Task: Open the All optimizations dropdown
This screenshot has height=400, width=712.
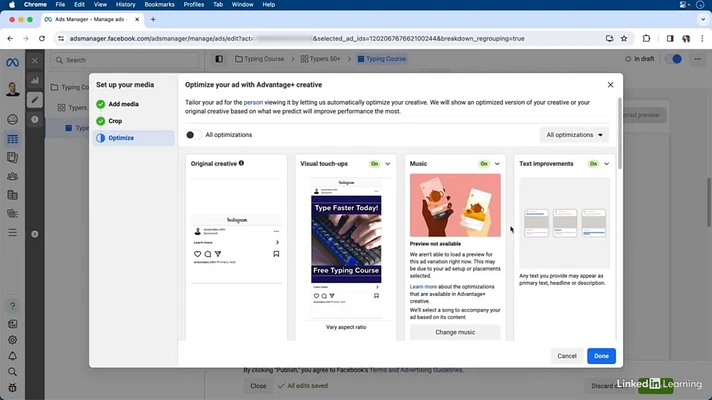Action: coord(574,135)
